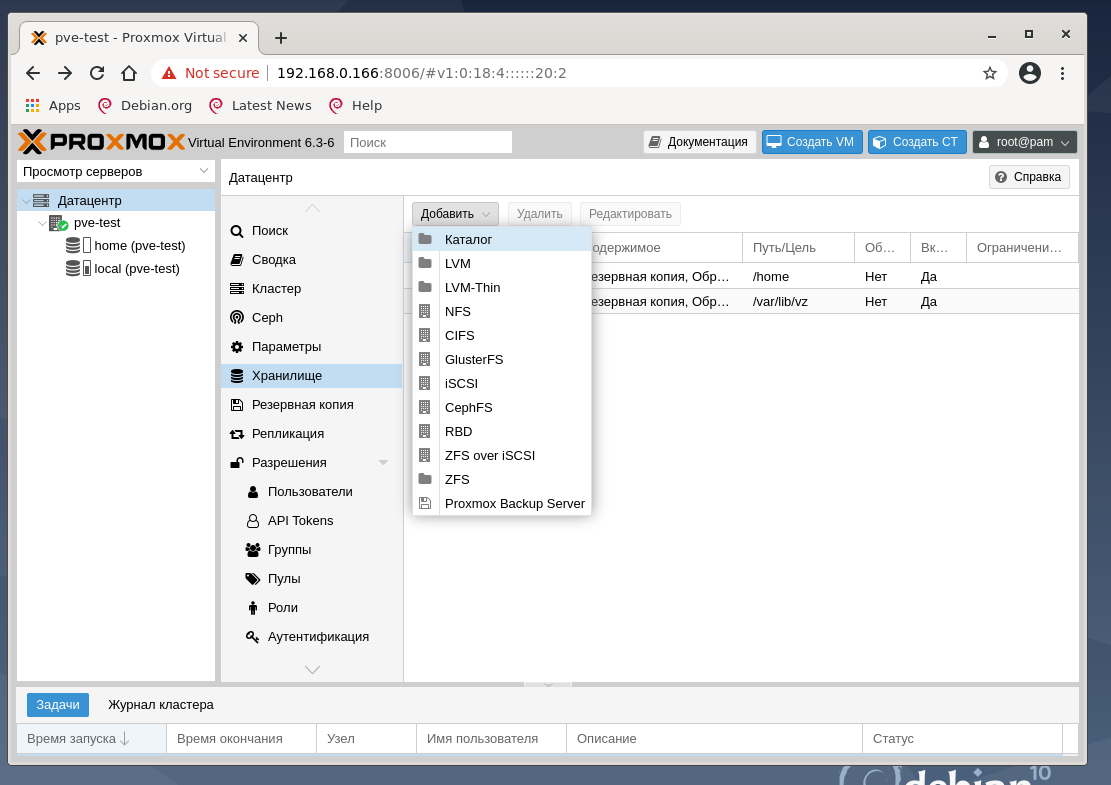Viewport: 1111px width, 785px height.
Task: Click the Поиск search field in header
Action: point(428,142)
